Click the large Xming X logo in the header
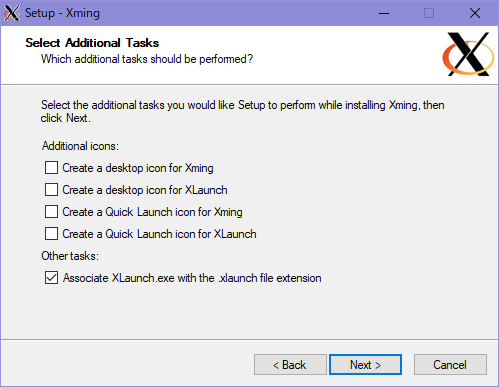This screenshot has width=499, height=387. point(468,54)
